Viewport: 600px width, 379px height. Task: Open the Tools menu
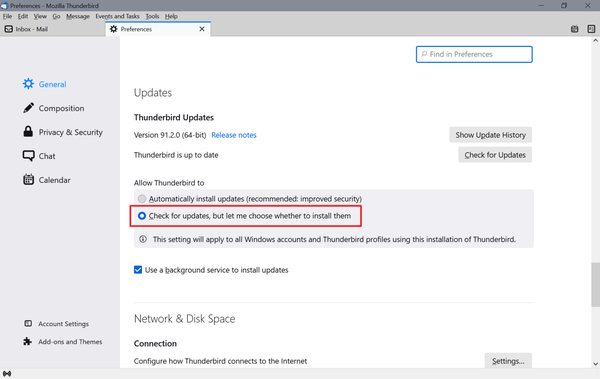coord(152,16)
